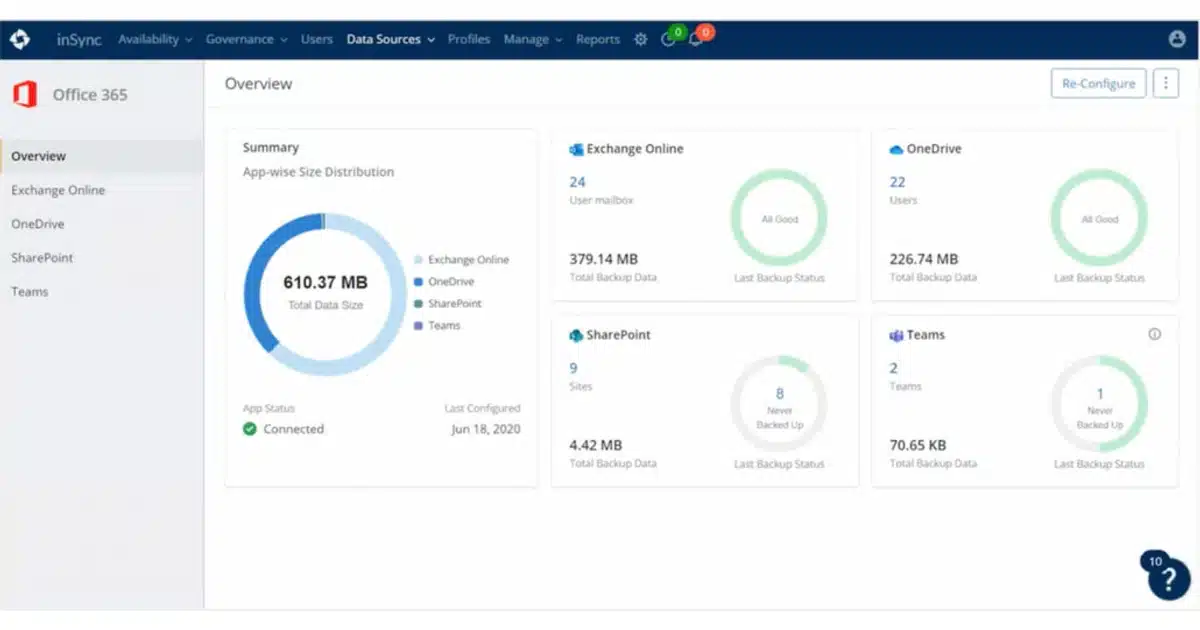
Task: Open the activity clock icon with green badge
Action: pos(669,40)
